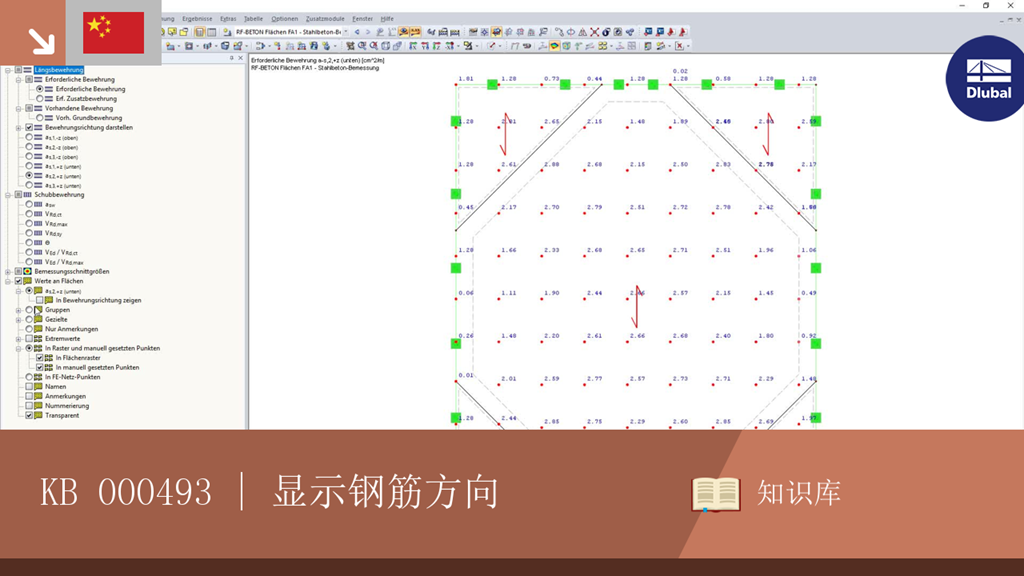Collapse the Schubbewehrung tree node
The image size is (1024, 576).
8,195
